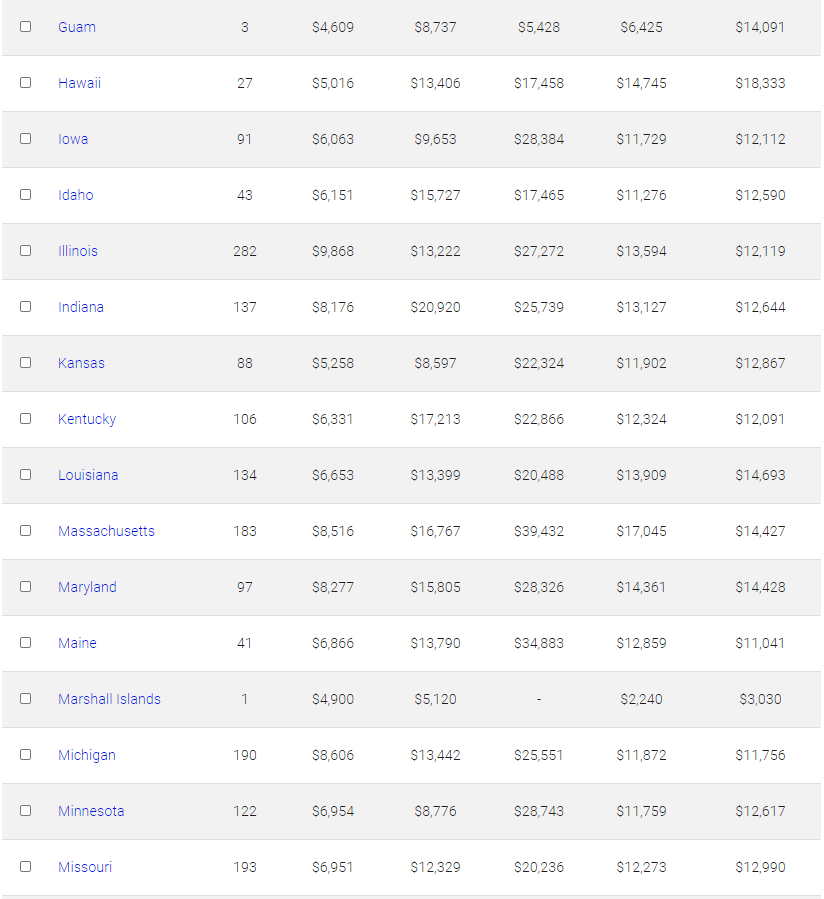Tick the checkbox for Iowa
Screen dimensions: 824x899
point(25,139)
